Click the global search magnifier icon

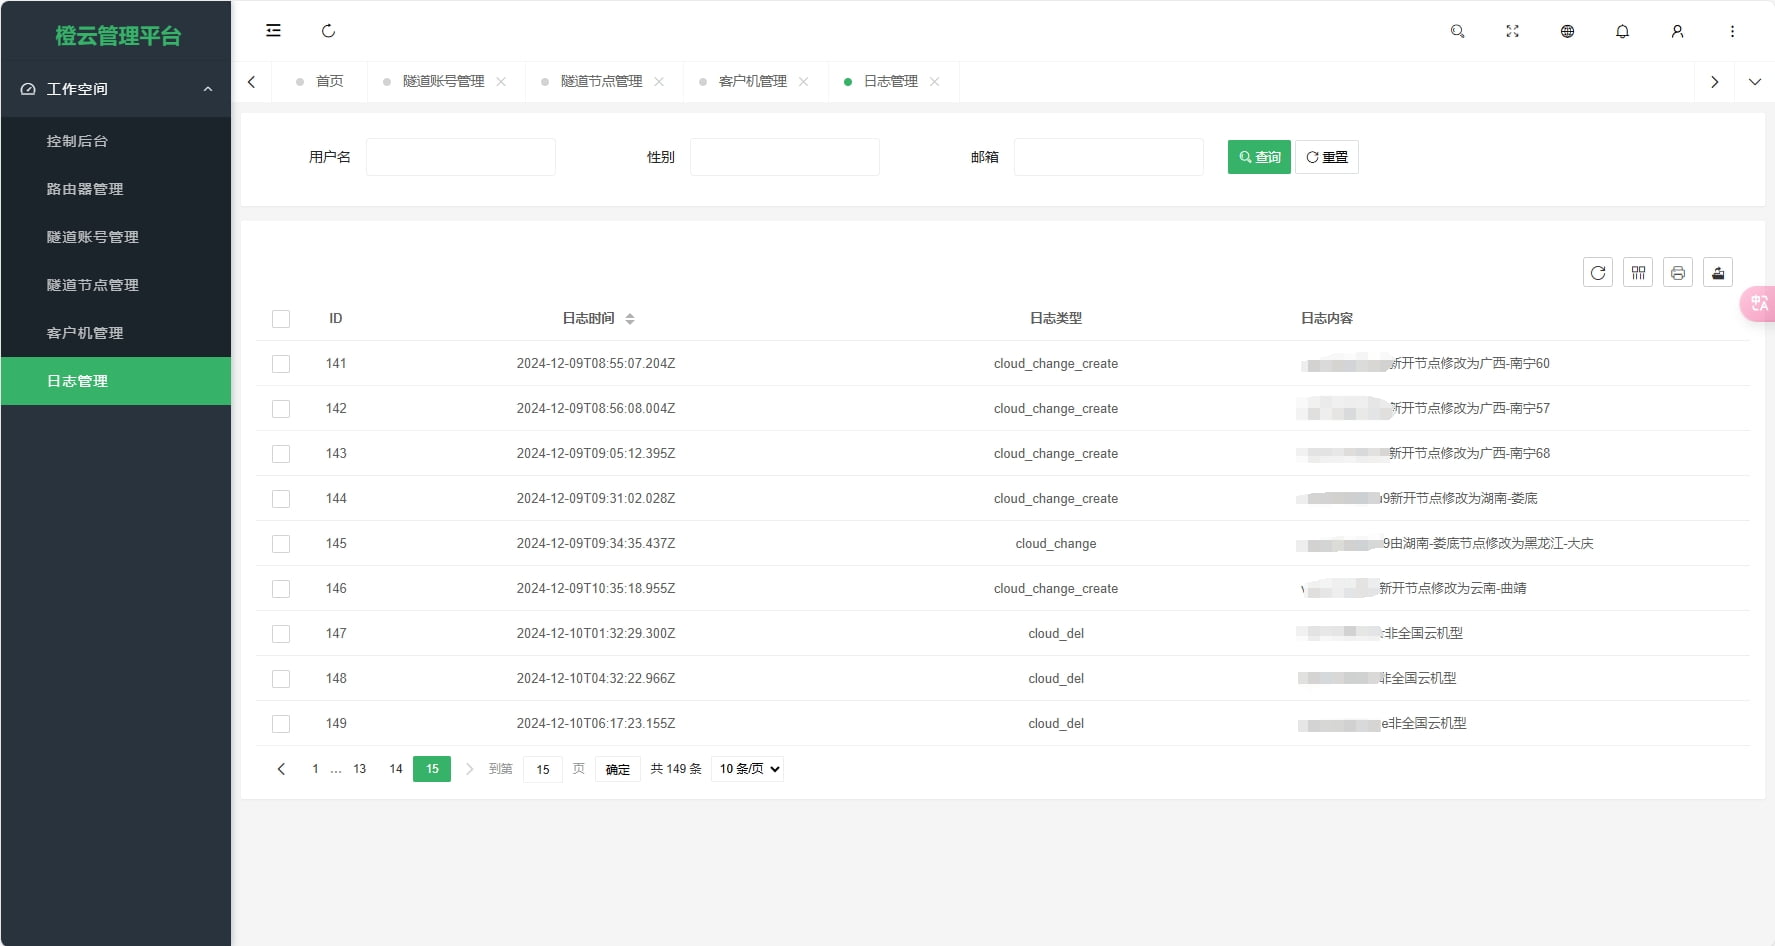pos(1457,31)
